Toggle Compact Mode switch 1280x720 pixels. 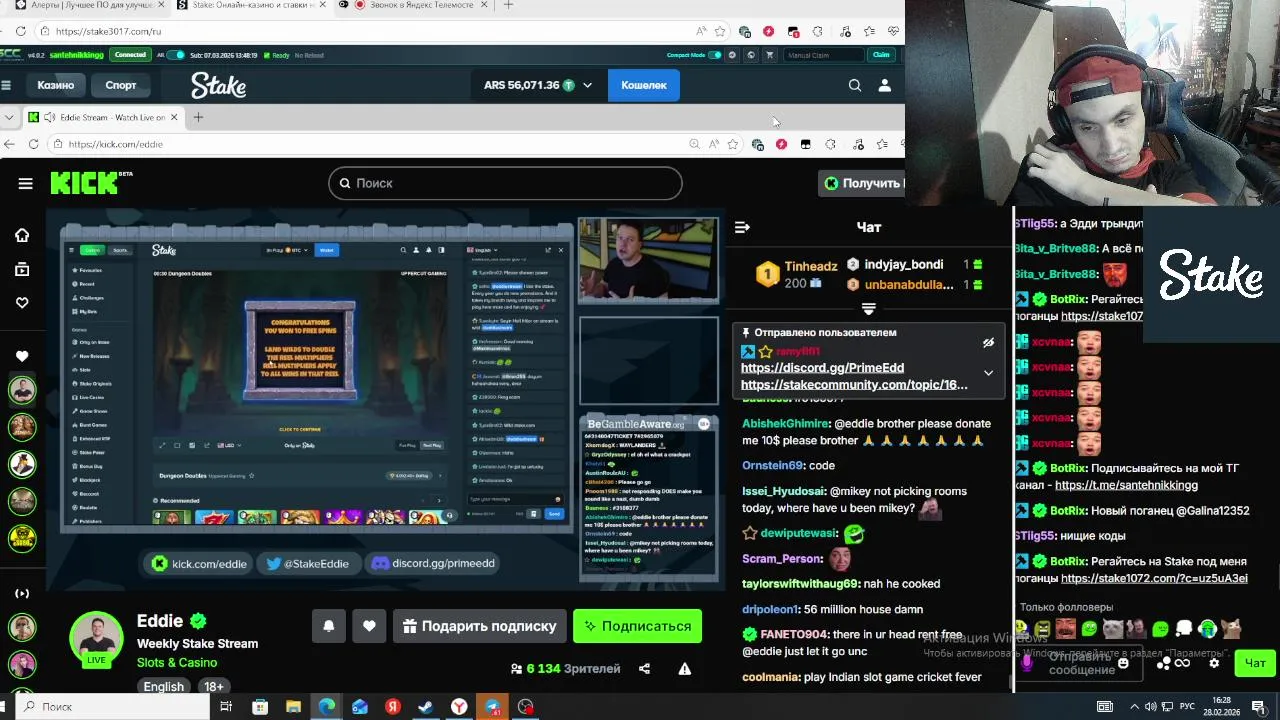(x=715, y=55)
